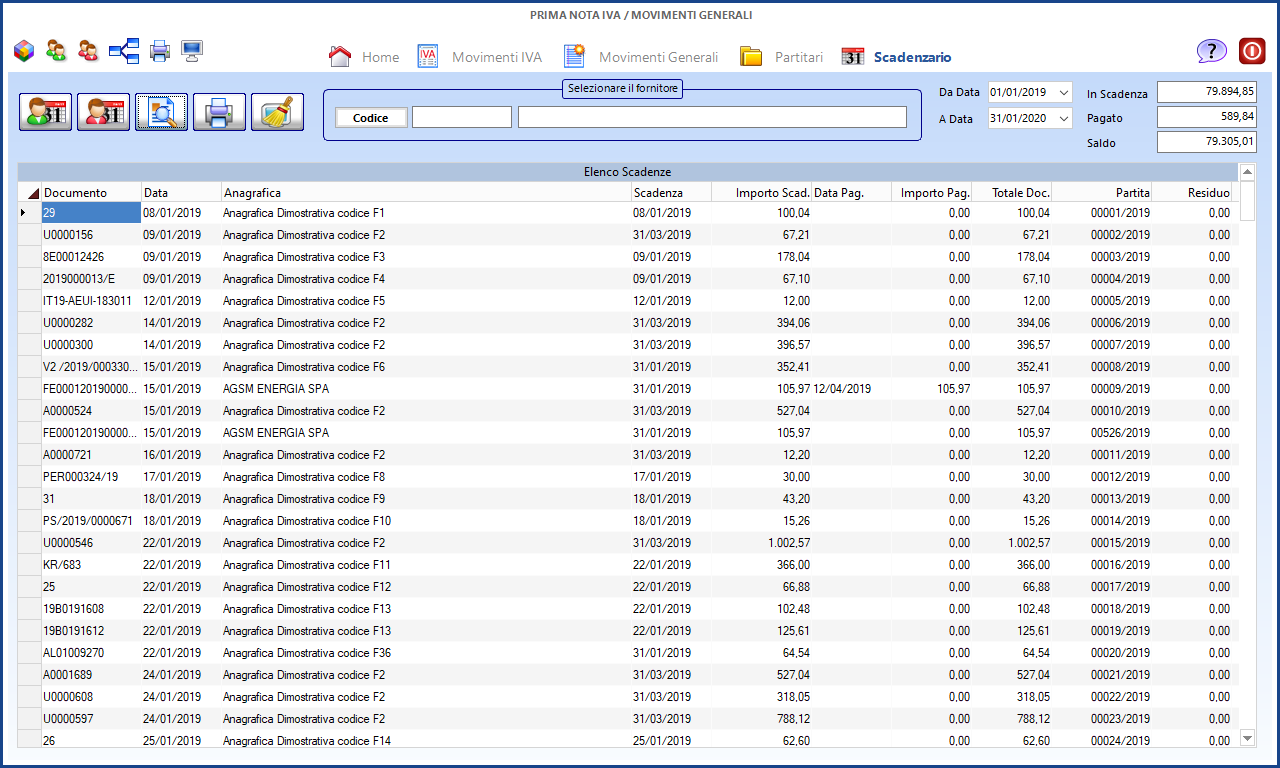Expand the A Data date dropdown
1280x768 pixels.
click(x=1062, y=118)
